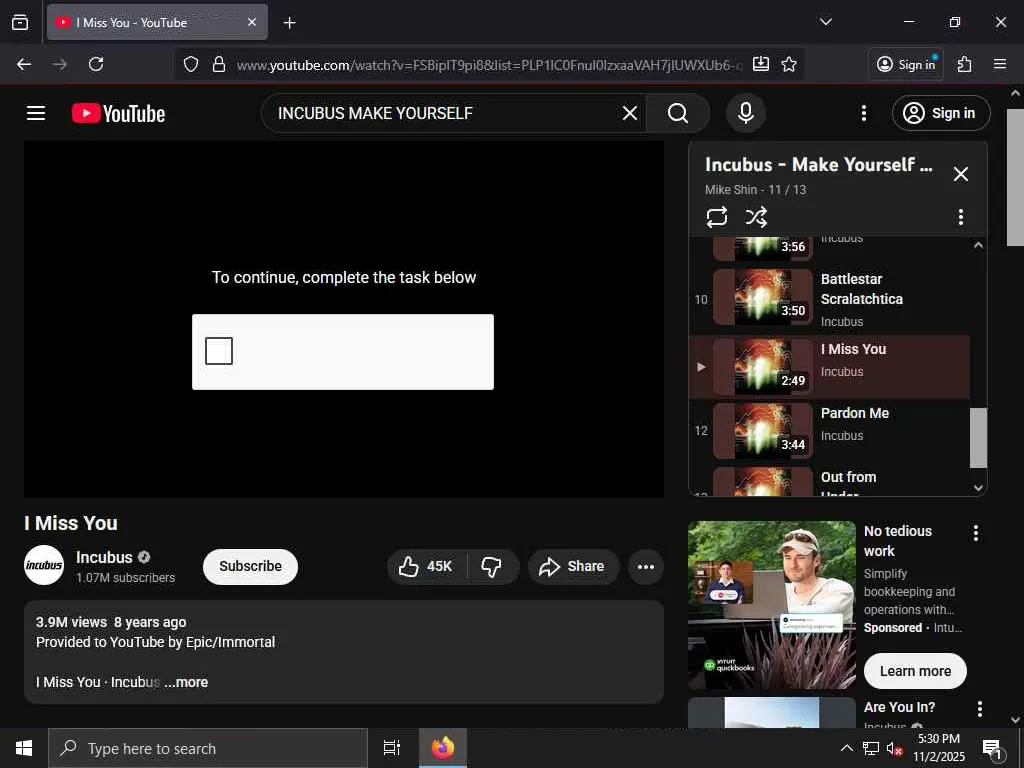The image size is (1024, 768).
Task: Click playlist scroll up arrow
Action: (x=978, y=246)
